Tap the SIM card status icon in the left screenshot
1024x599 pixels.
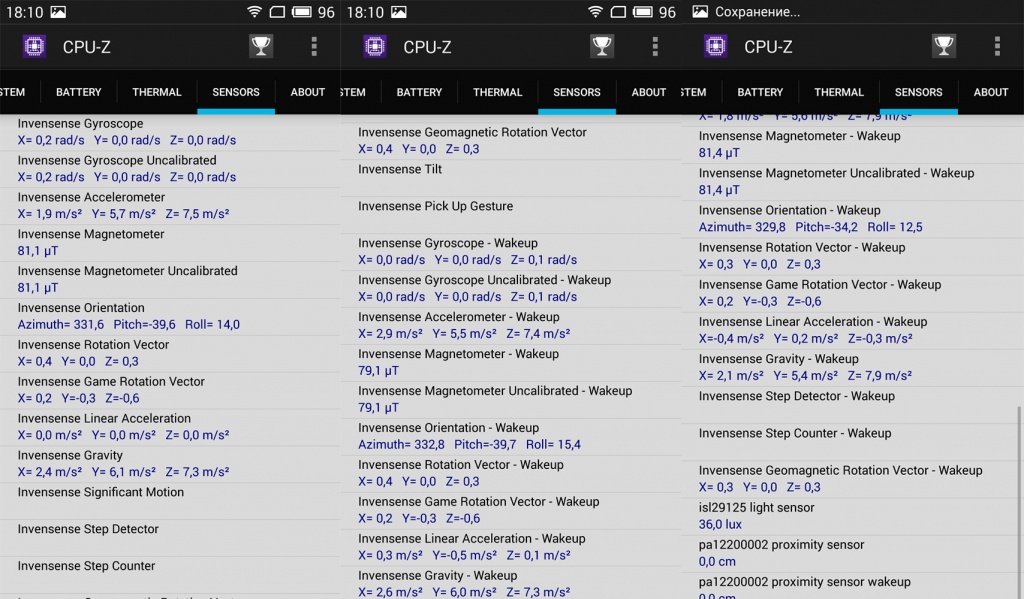click(277, 12)
